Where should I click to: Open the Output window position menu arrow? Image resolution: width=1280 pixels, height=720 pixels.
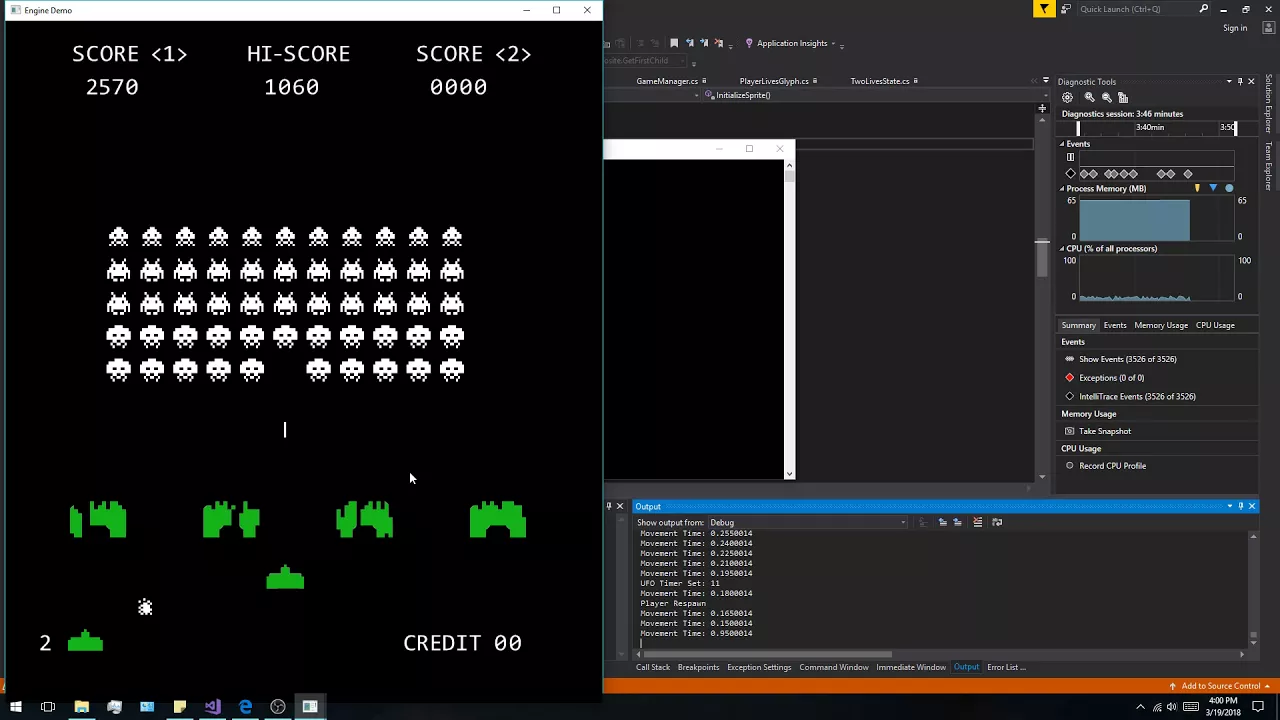point(1230,506)
